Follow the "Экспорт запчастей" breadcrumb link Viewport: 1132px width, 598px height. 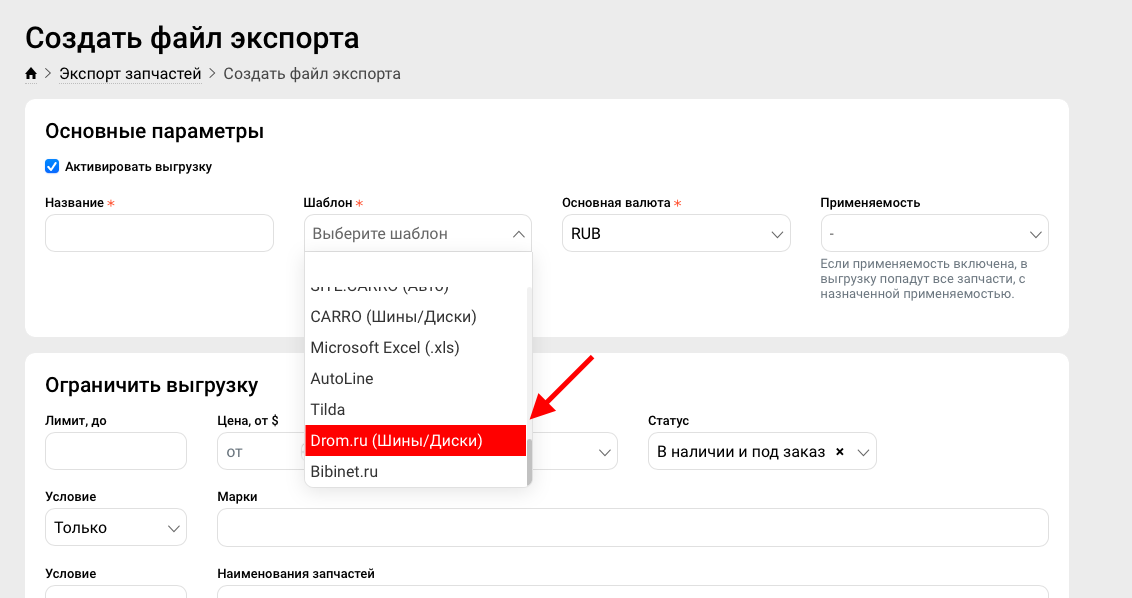click(x=130, y=73)
